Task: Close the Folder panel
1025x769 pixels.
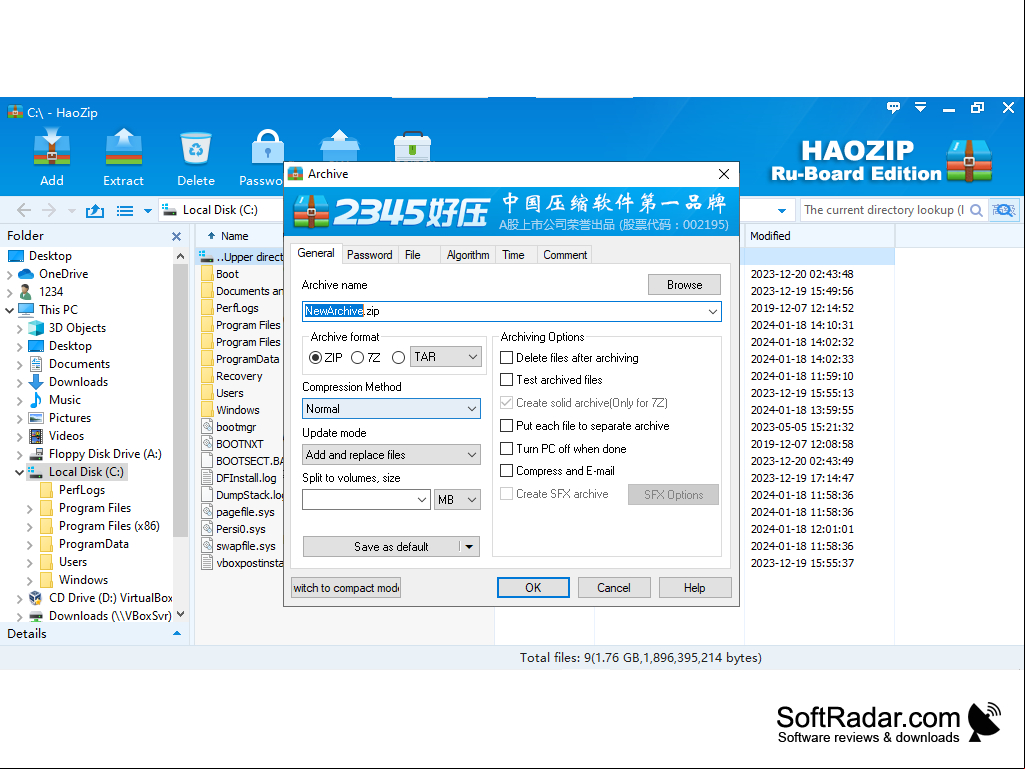Action: (x=176, y=236)
